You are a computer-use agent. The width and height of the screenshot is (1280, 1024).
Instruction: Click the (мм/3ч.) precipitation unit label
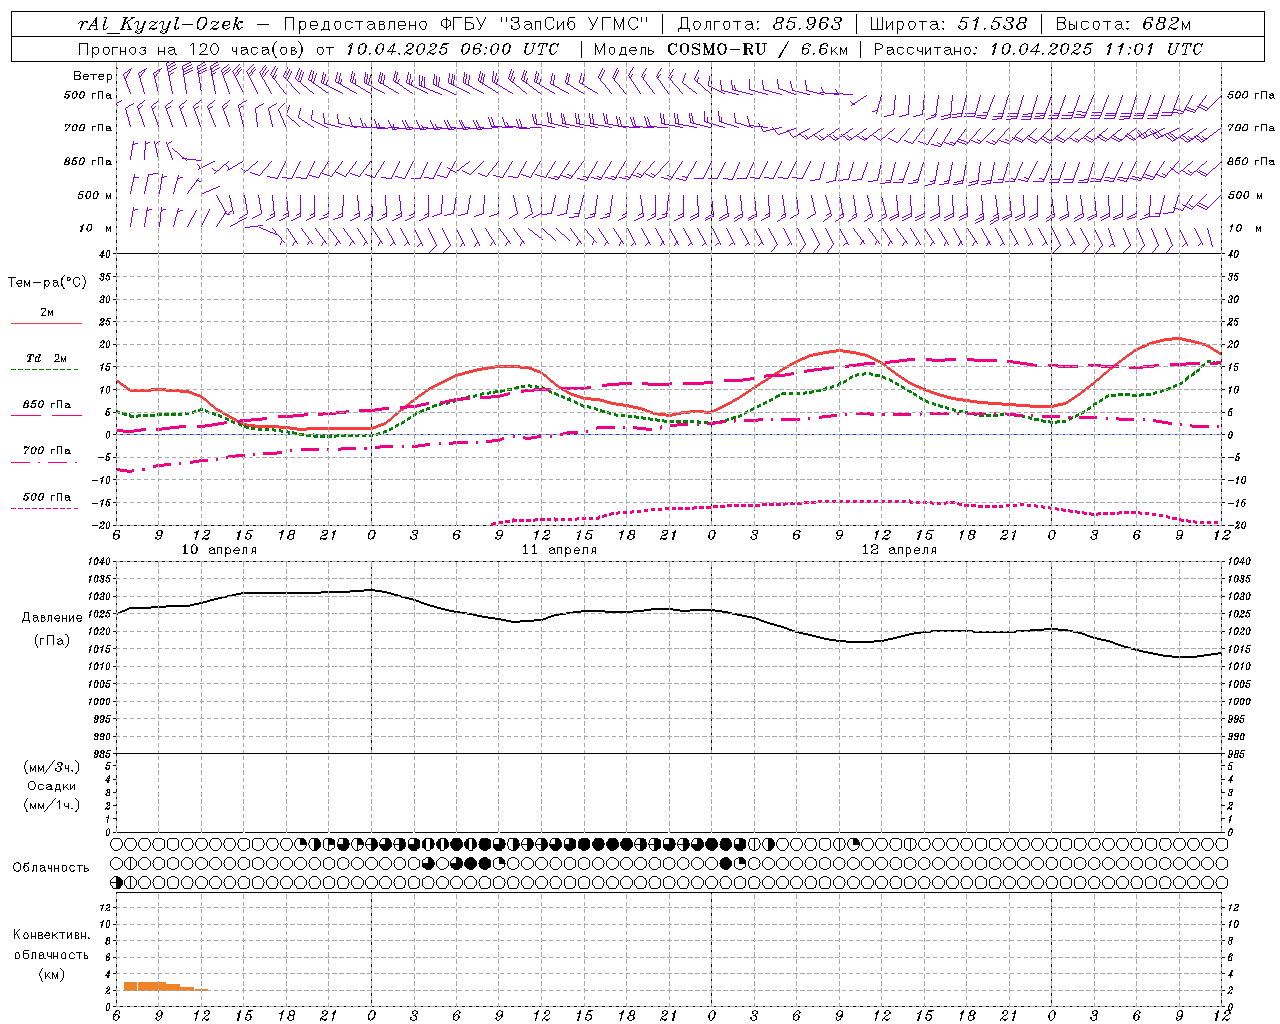(x=52, y=767)
